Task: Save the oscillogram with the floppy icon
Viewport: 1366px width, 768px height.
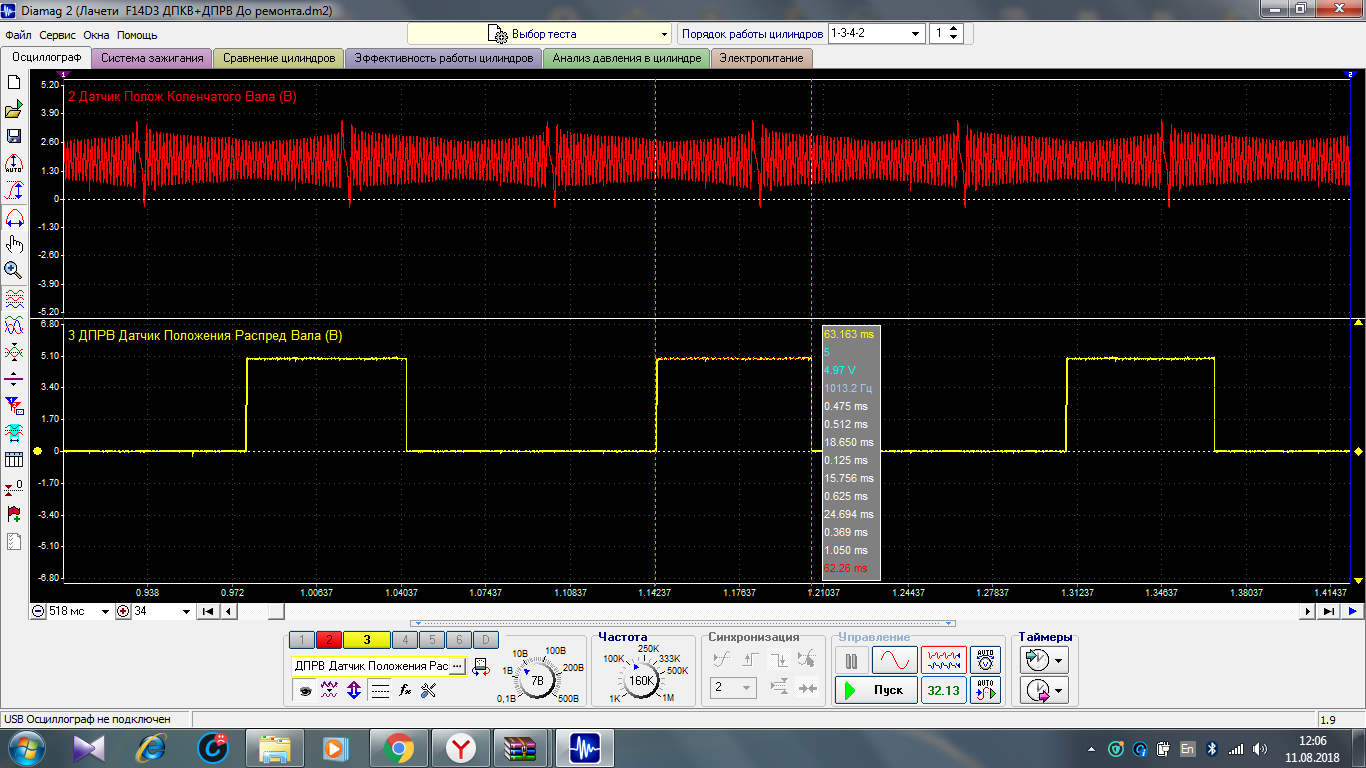Action: pos(14,136)
